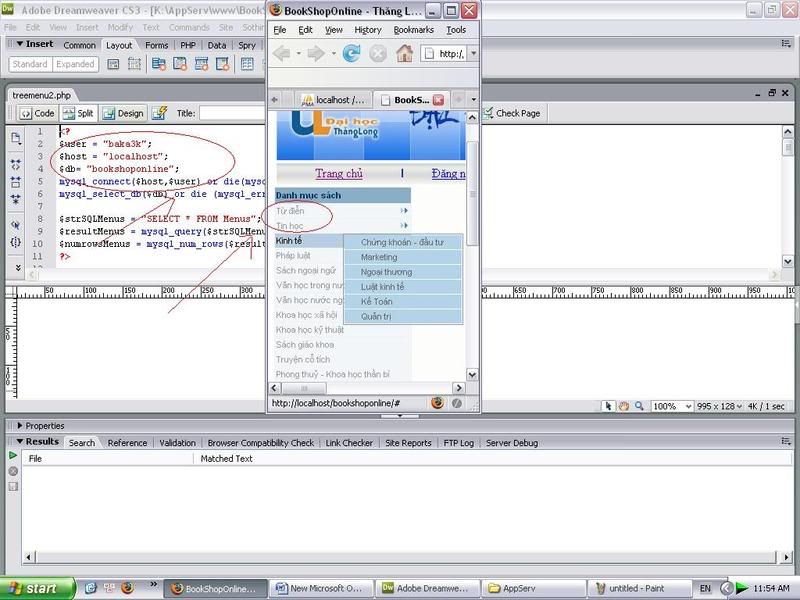Click the Firefox vertical scrollbar thumb
800x600 pixels.
(x=472, y=194)
